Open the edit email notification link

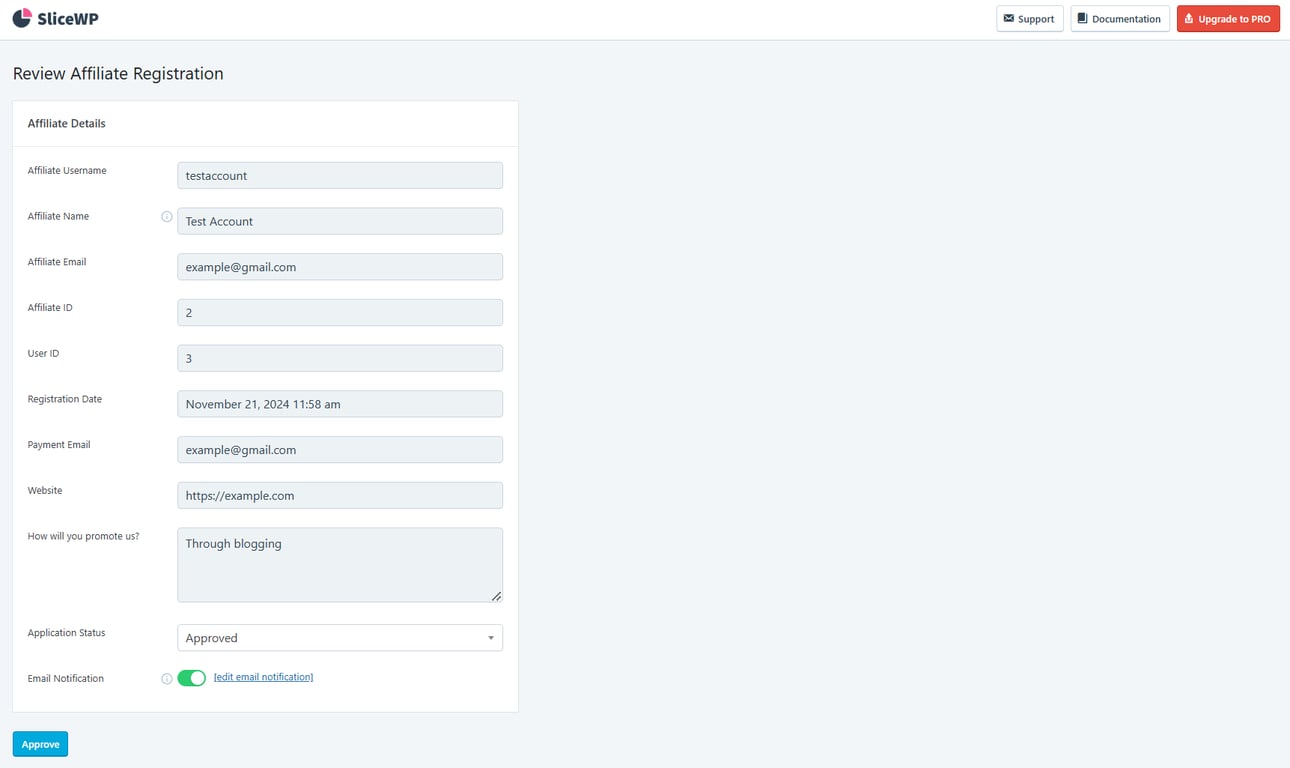point(263,676)
